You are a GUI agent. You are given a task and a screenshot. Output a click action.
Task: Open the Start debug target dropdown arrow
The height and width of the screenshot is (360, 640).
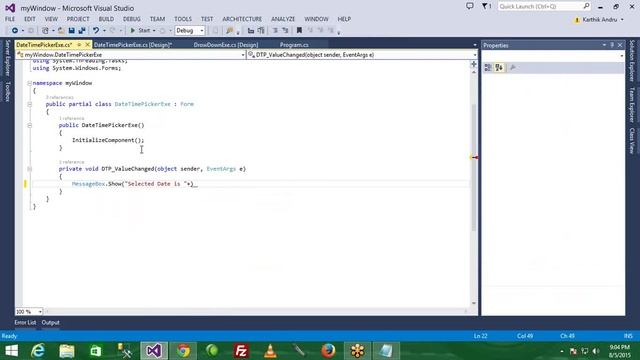pyautogui.click(x=154, y=31)
